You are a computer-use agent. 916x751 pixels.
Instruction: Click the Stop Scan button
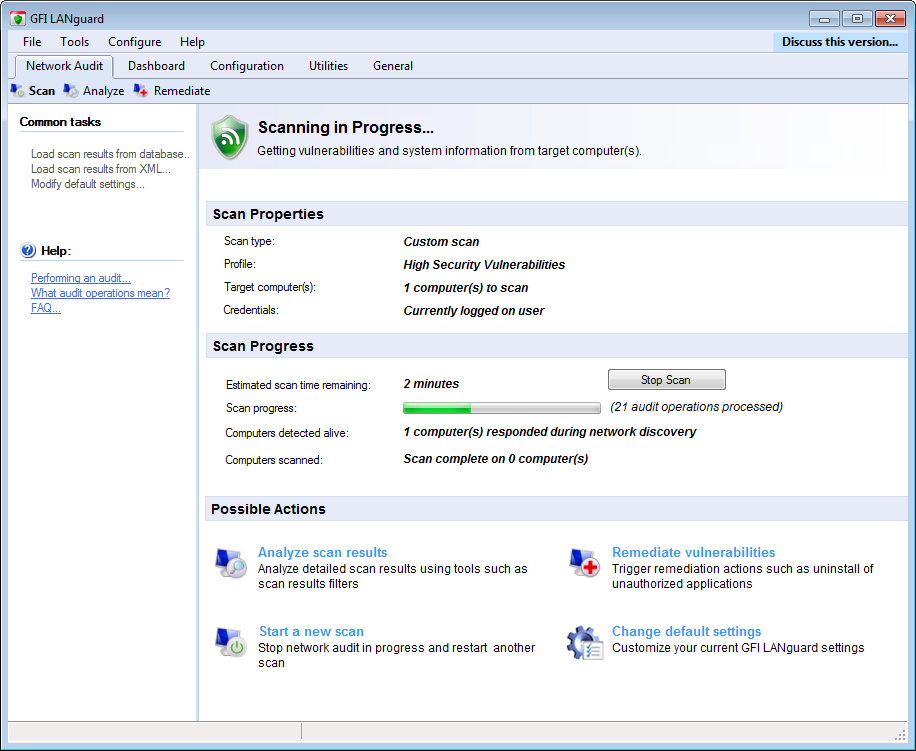tap(667, 380)
